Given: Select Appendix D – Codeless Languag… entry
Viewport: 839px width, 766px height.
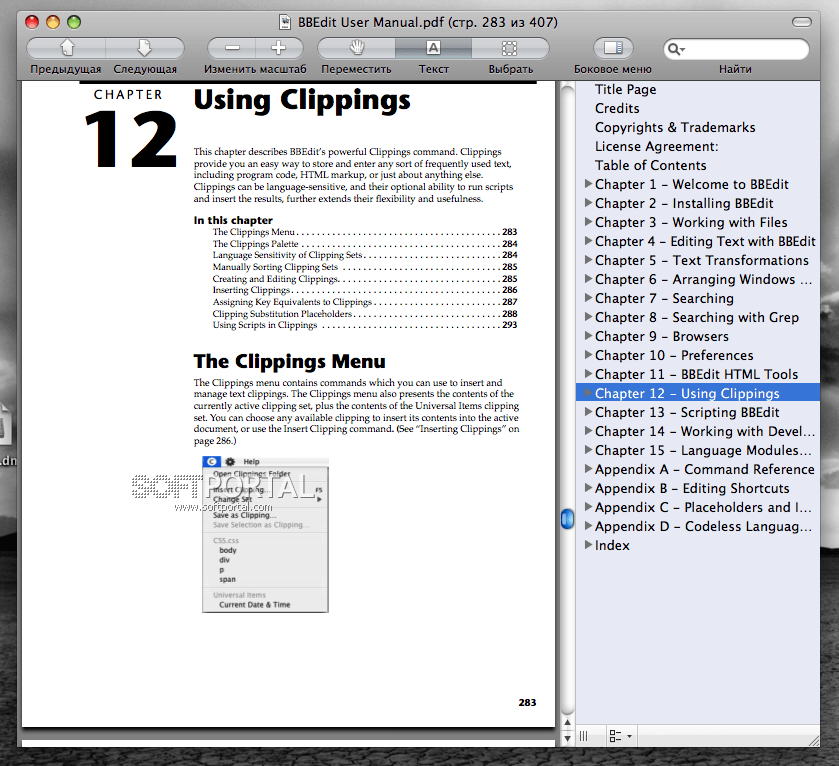Looking at the screenshot, I should click(x=703, y=526).
